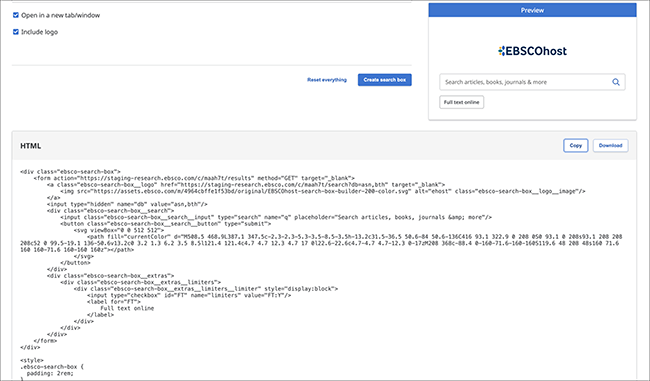The width and height of the screenshot is (650, 381).
Task: Download the generated HTML code
Action: 610,146
